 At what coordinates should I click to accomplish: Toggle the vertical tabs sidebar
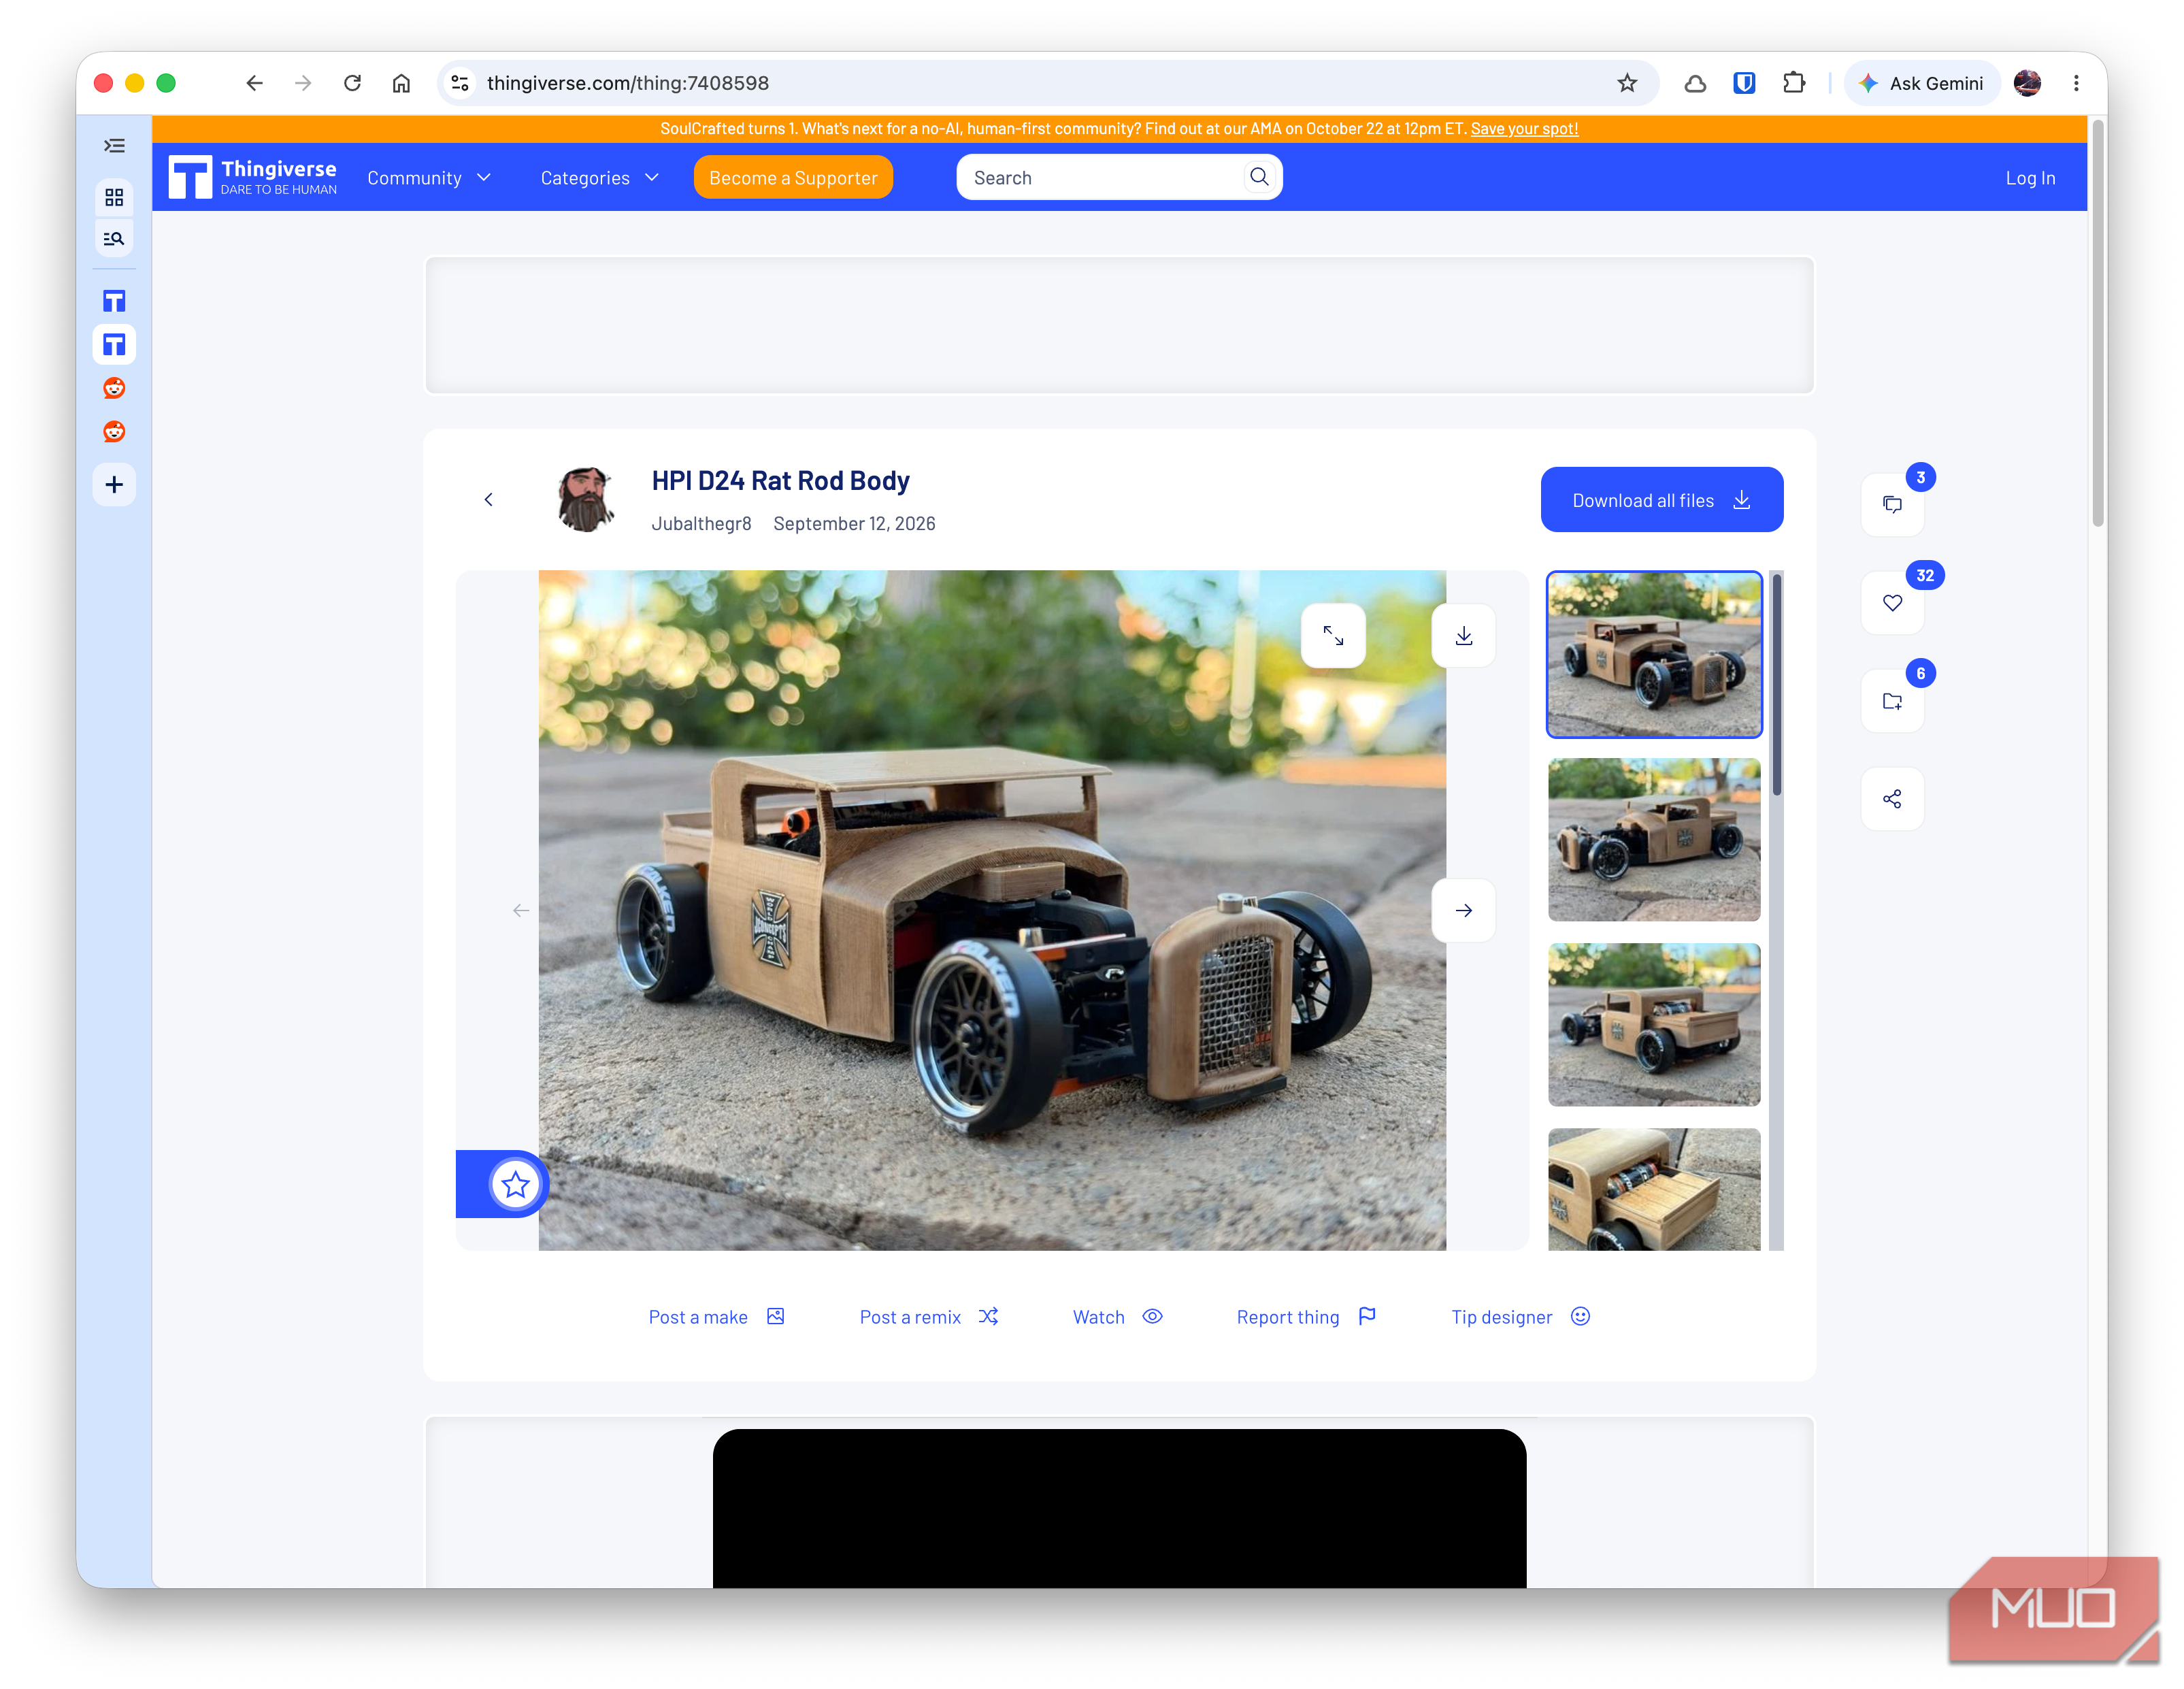114,146
